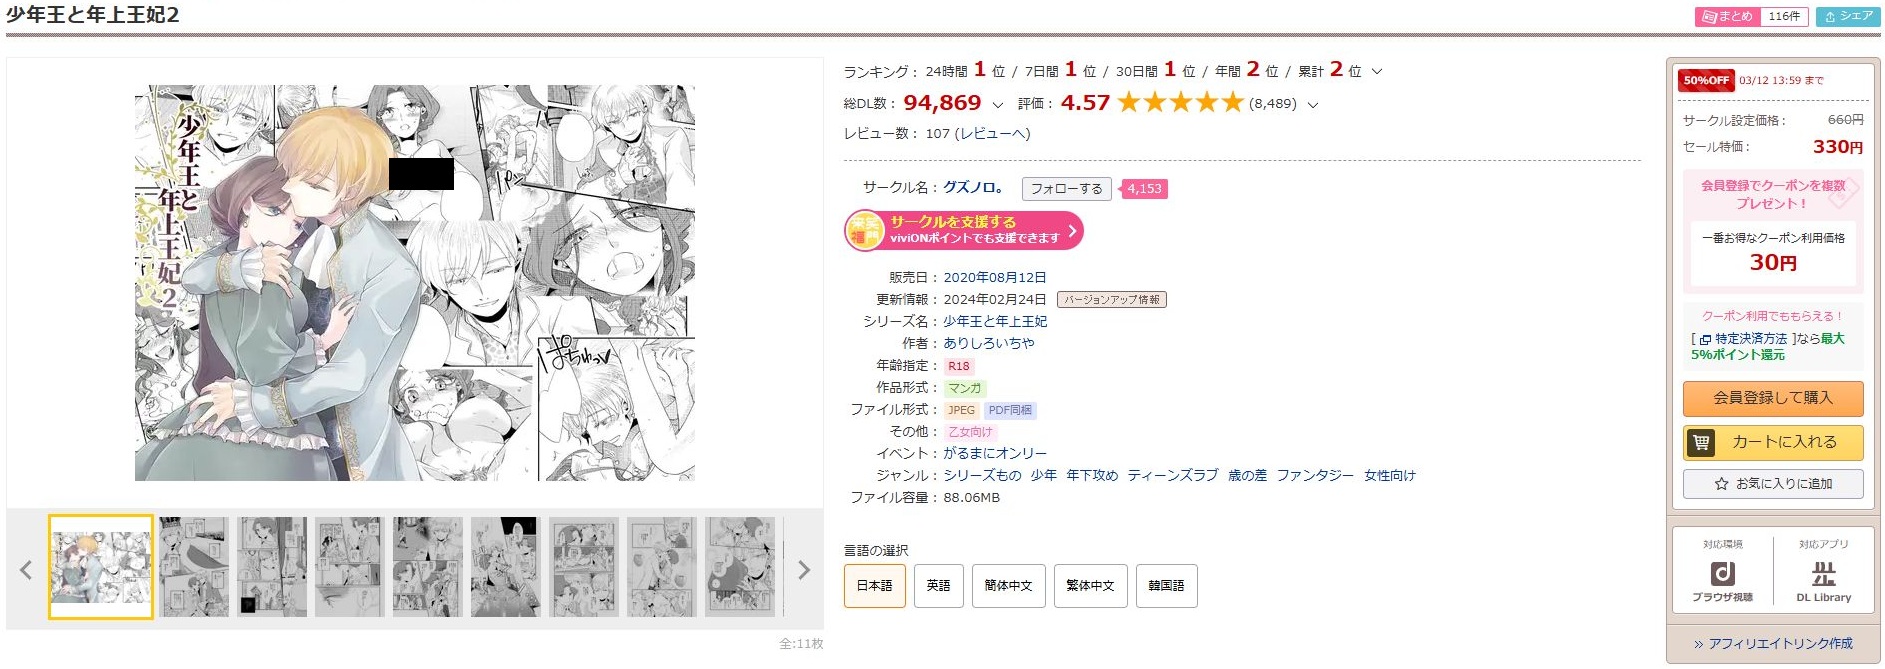Viewport: 1885px width, 669px height.
Task: Open the ファンタジー genre tag
Action: pos(1315,476)
